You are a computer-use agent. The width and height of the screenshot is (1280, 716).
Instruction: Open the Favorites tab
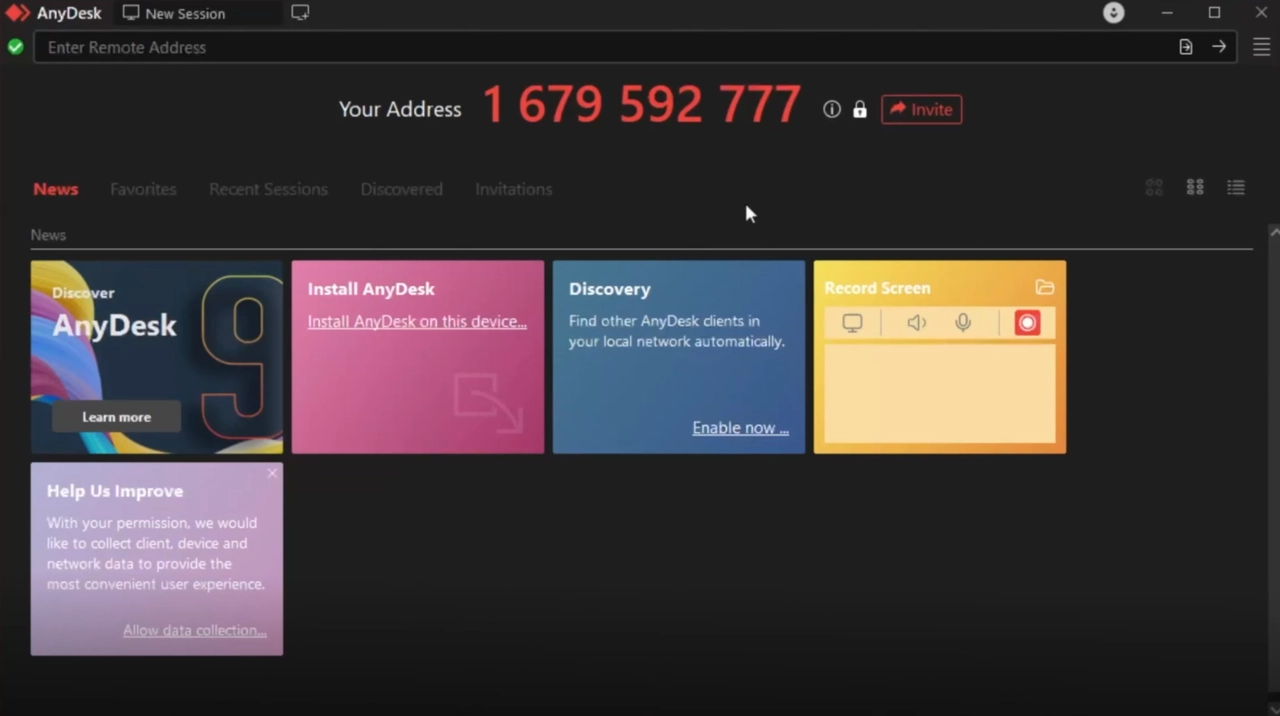click(143, 189)
